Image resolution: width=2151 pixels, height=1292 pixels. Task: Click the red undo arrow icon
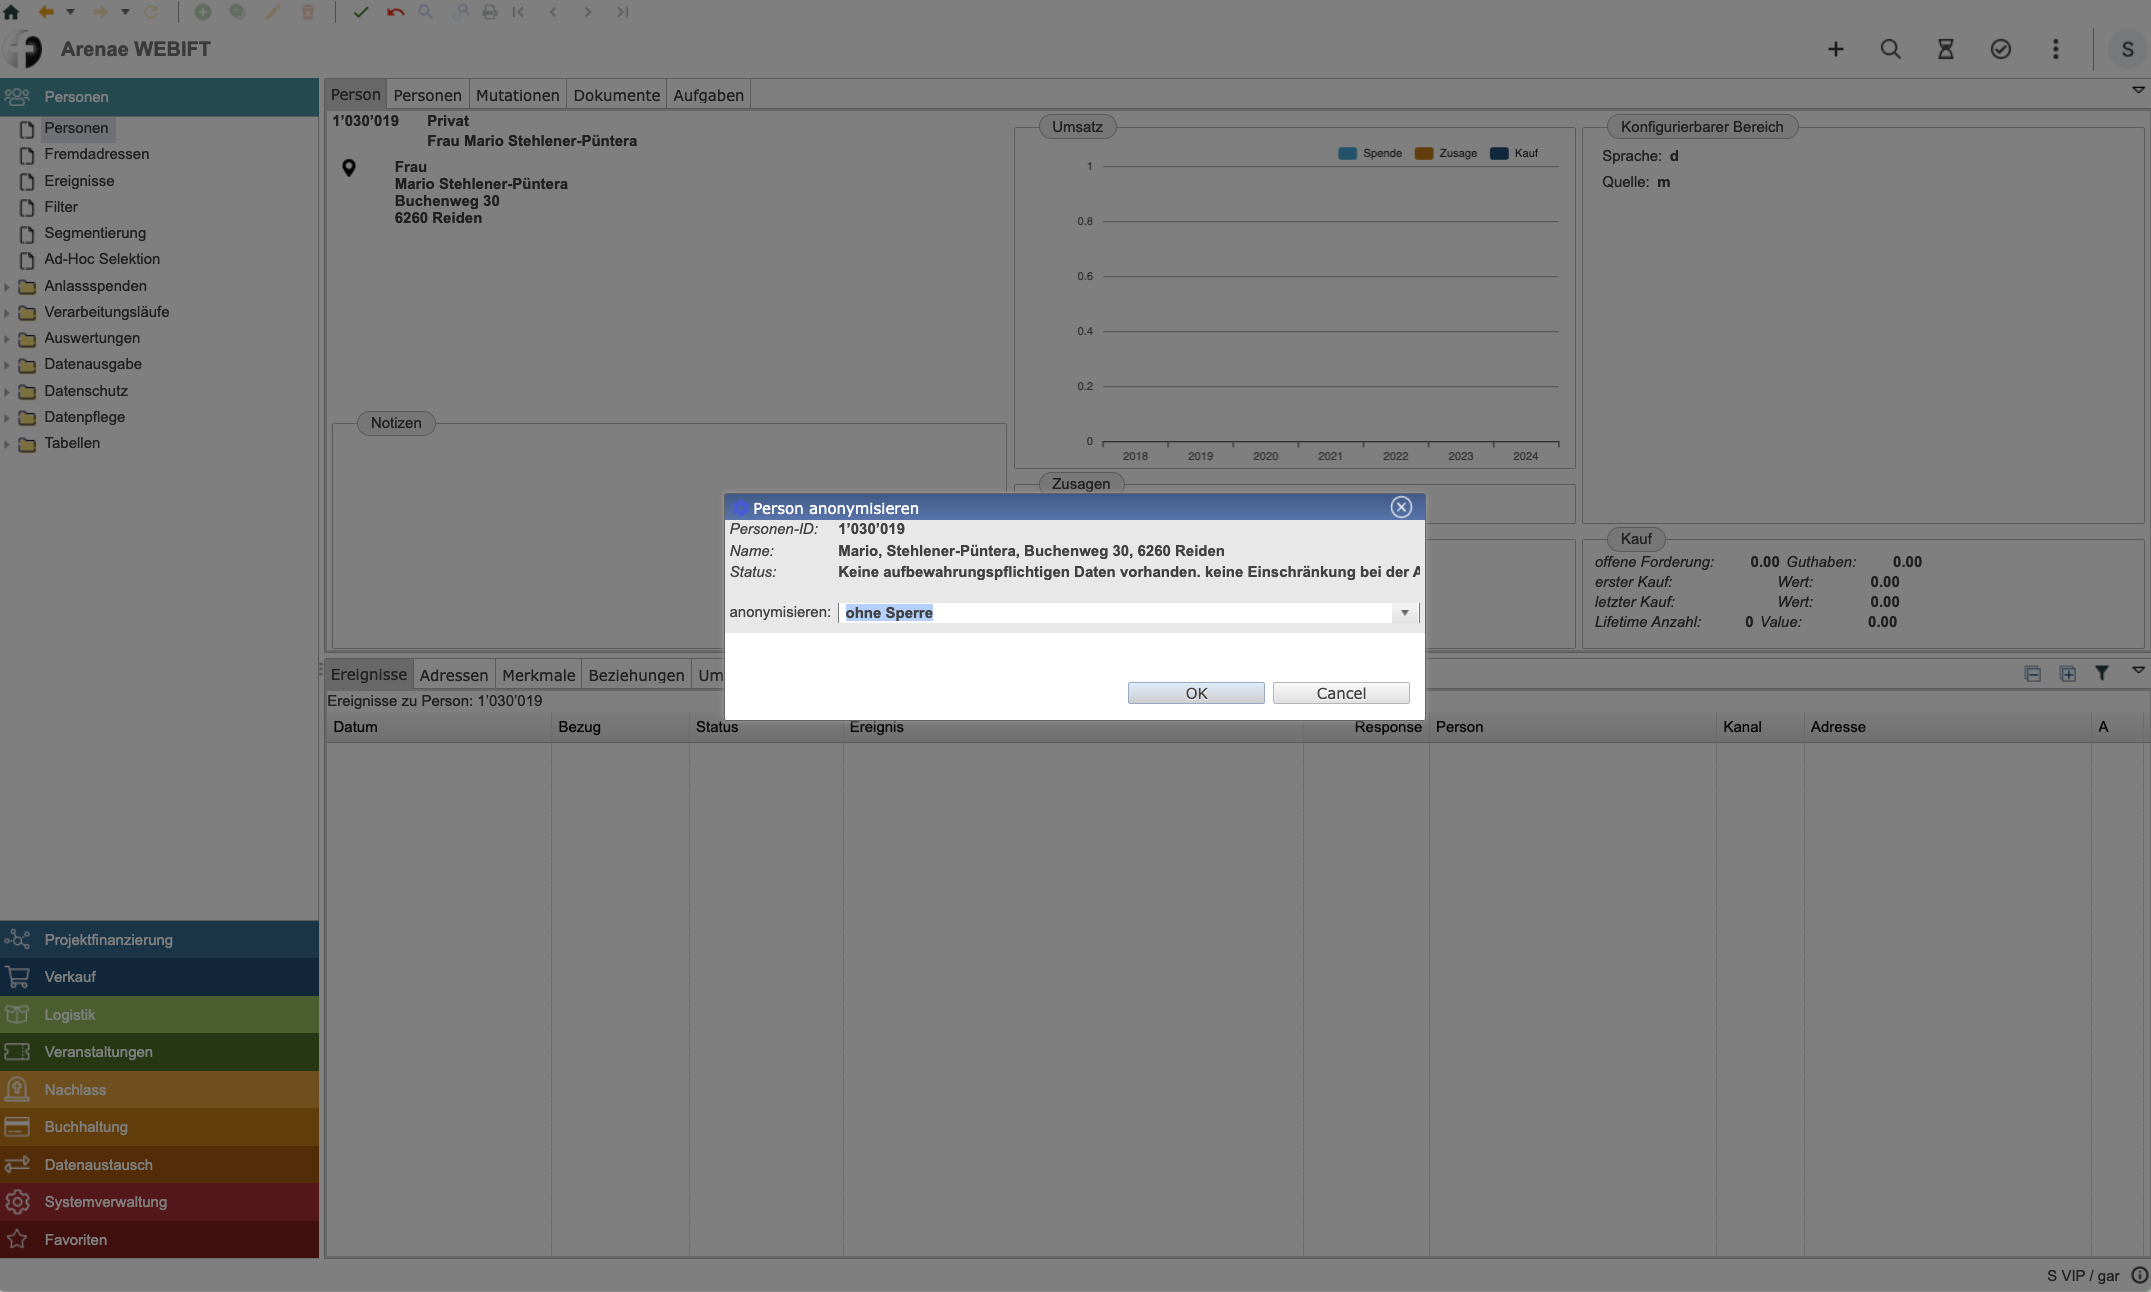click(x=395, y=12)
